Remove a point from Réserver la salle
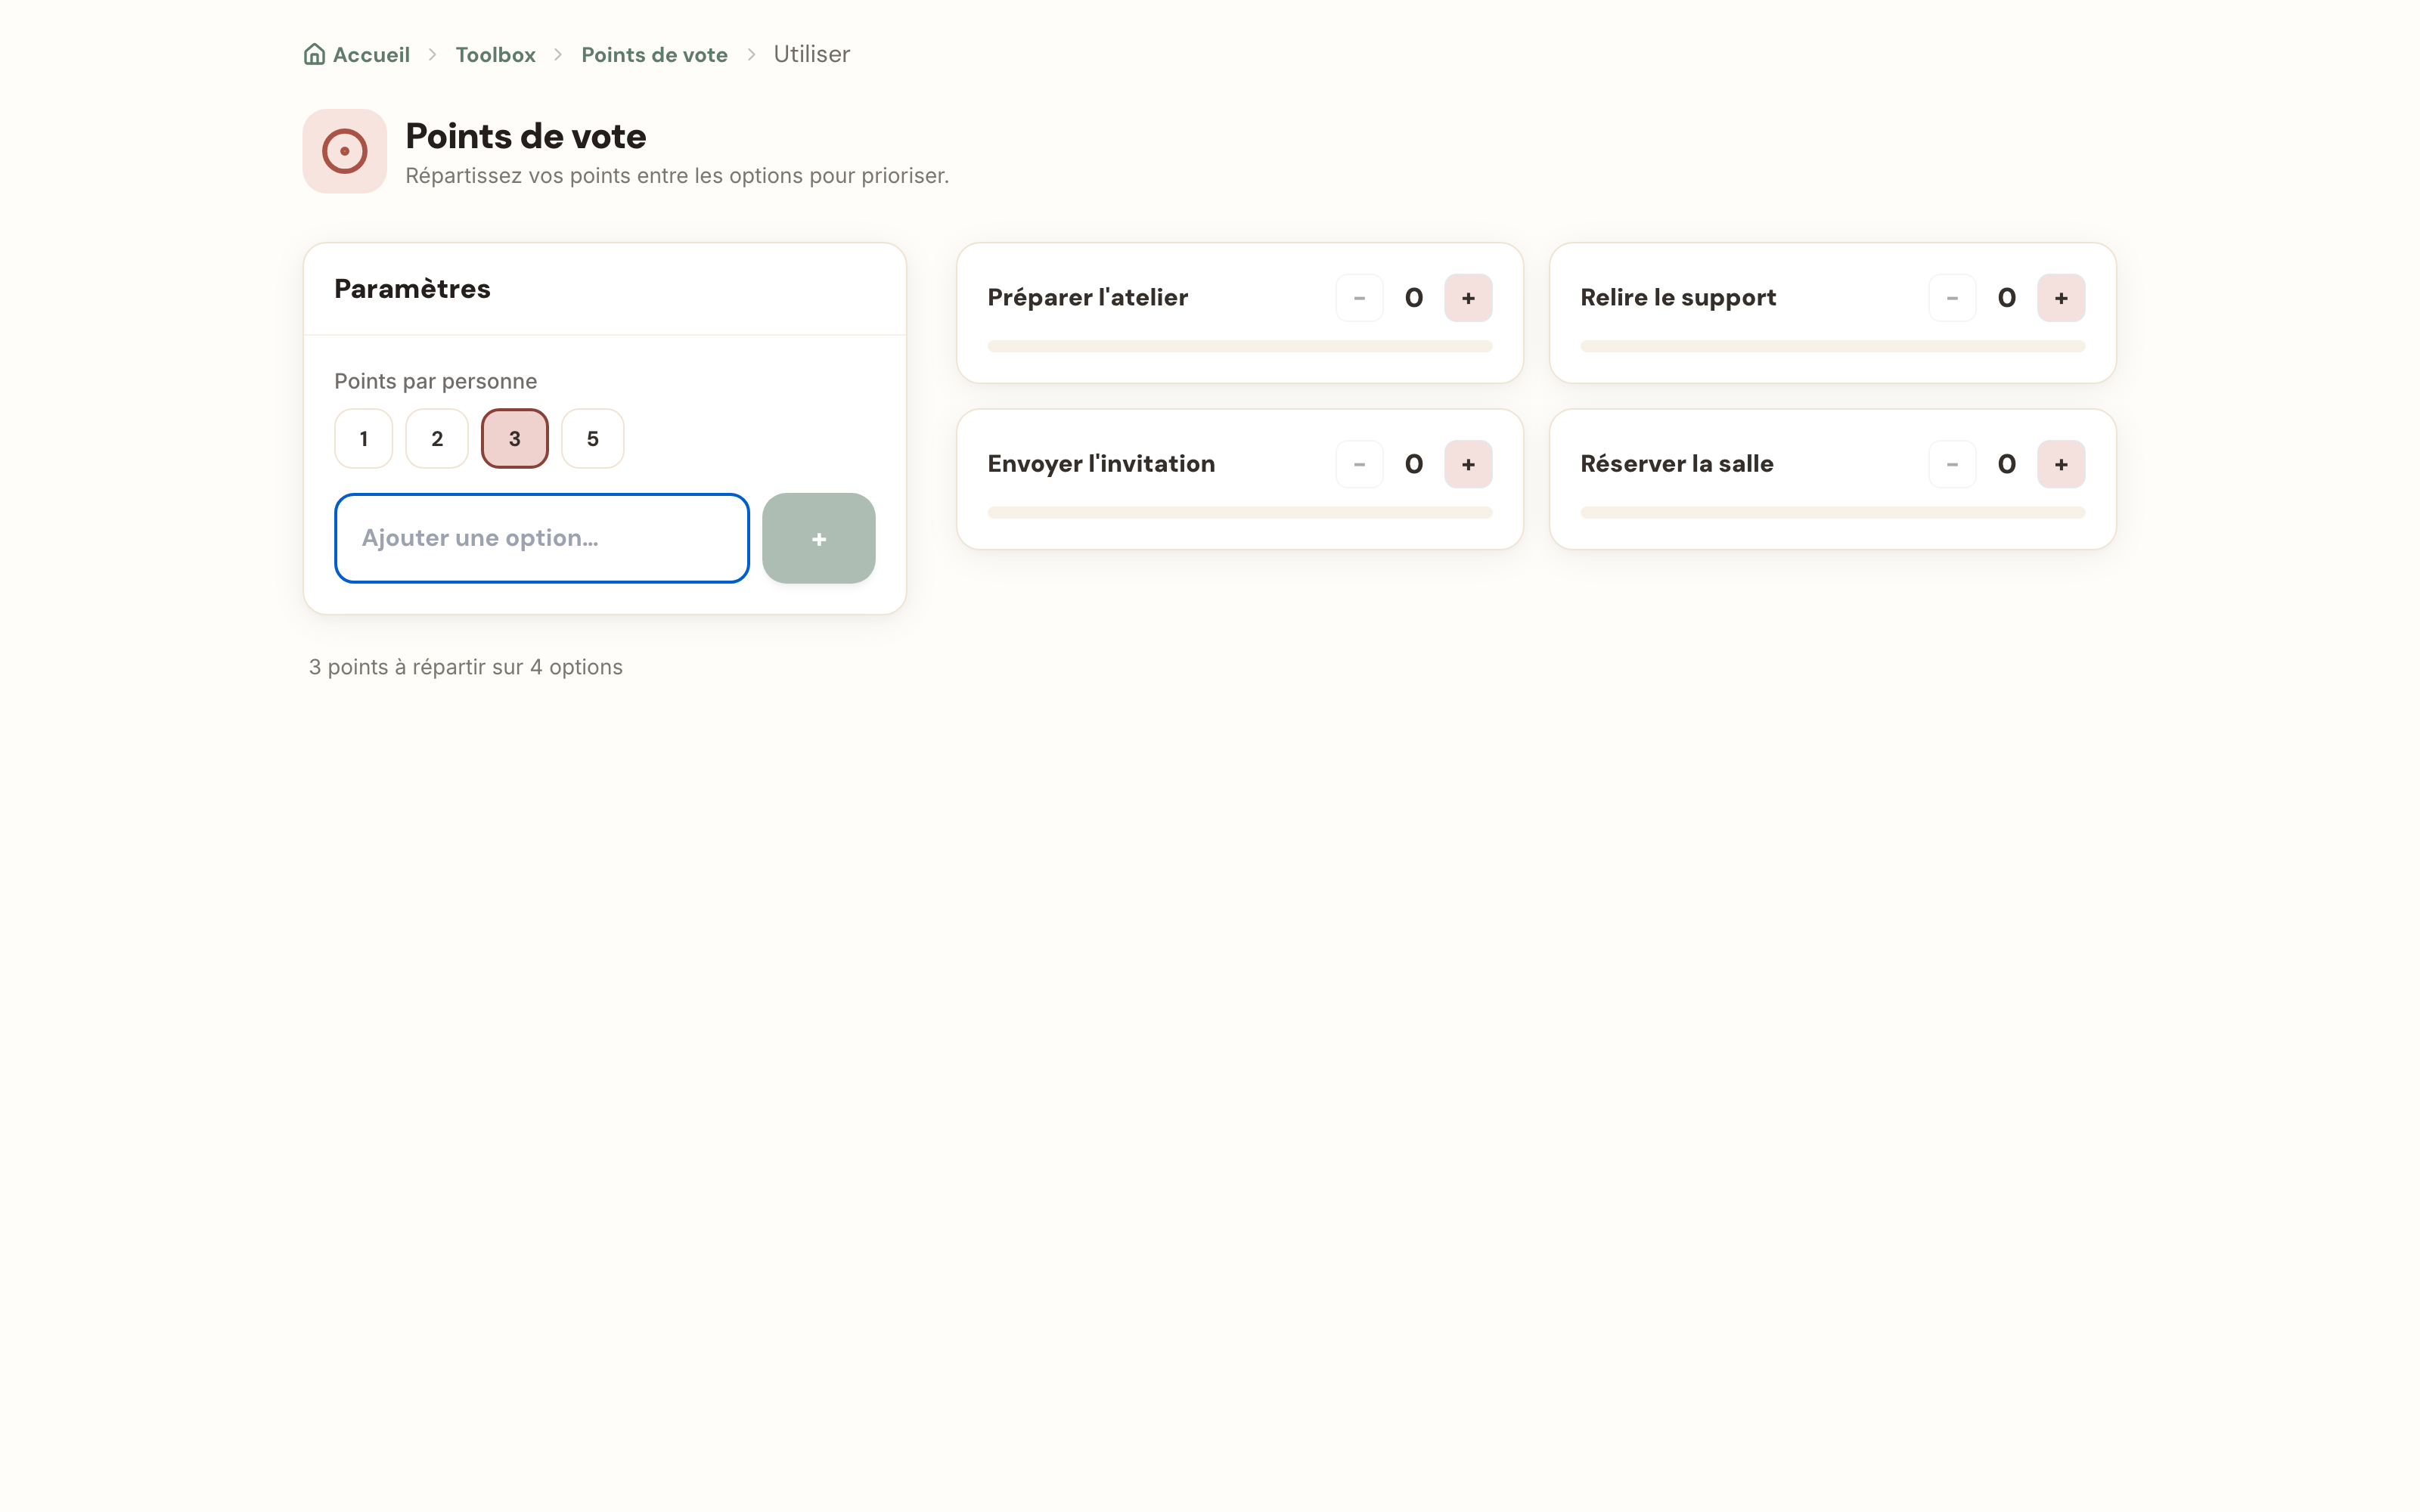2420x1512 pixels. point(1952,464)
